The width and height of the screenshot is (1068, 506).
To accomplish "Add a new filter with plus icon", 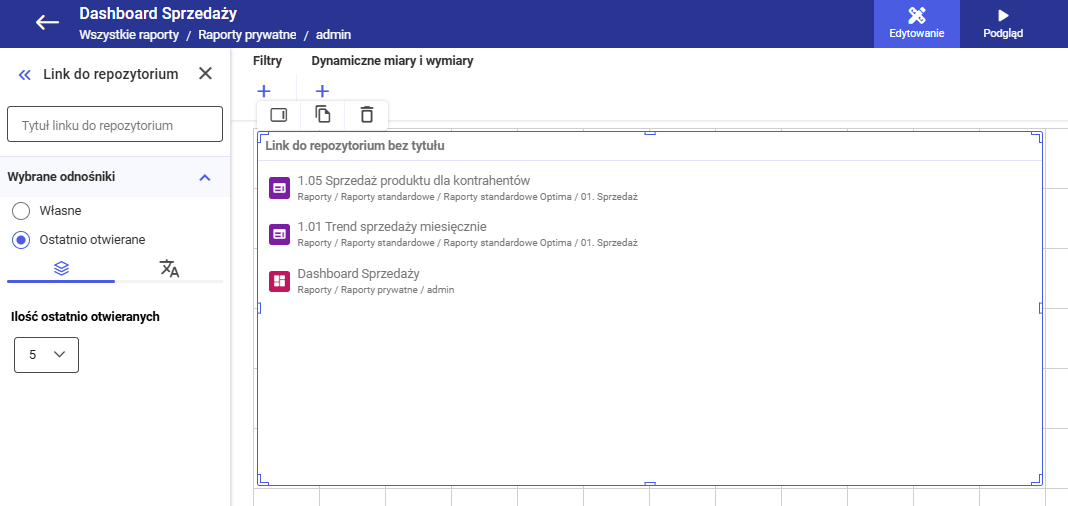I will [x=264, y=91].
